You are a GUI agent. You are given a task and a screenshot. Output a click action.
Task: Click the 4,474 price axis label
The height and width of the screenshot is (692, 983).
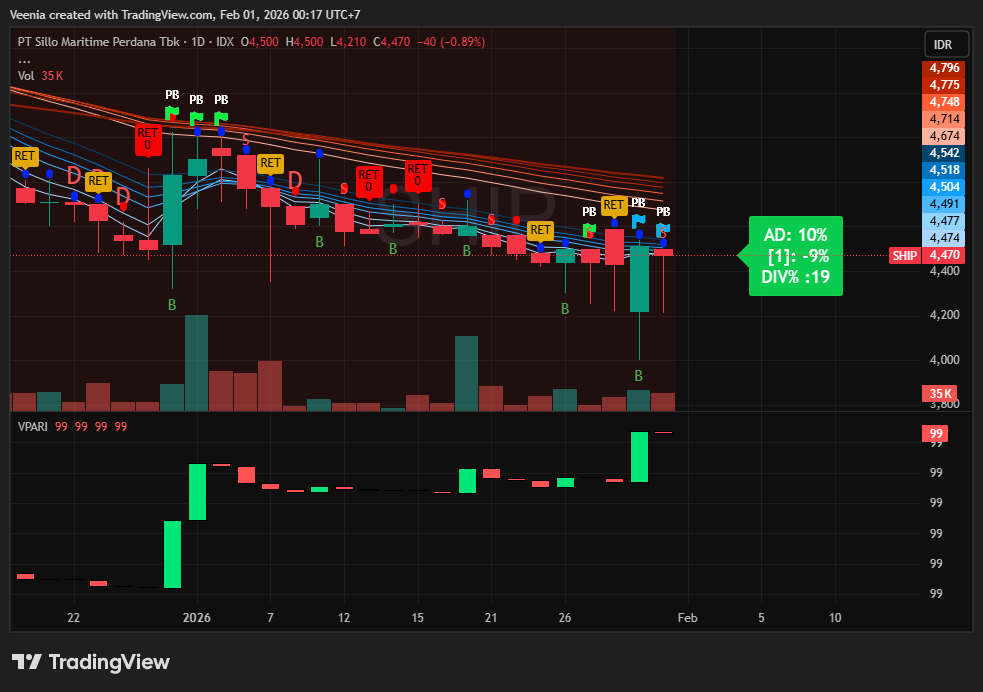[x=944, y=238]
